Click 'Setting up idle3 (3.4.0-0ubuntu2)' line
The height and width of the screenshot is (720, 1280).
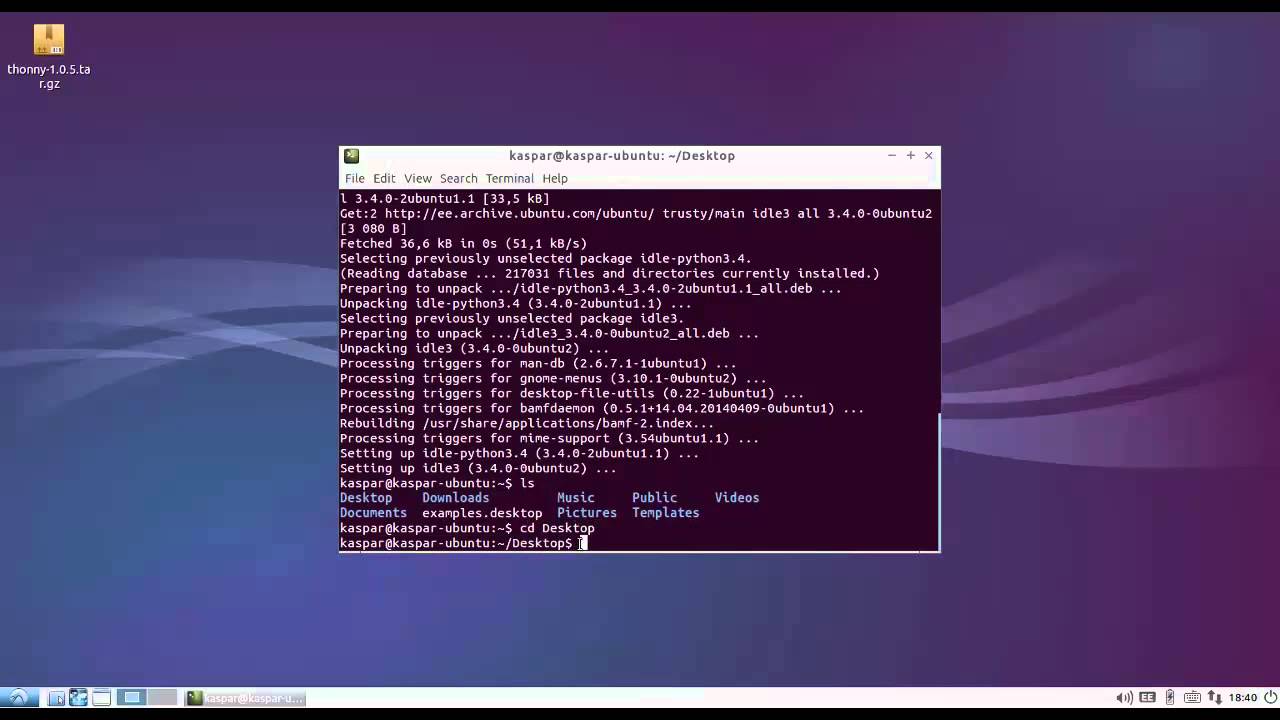tap(478, 469)
